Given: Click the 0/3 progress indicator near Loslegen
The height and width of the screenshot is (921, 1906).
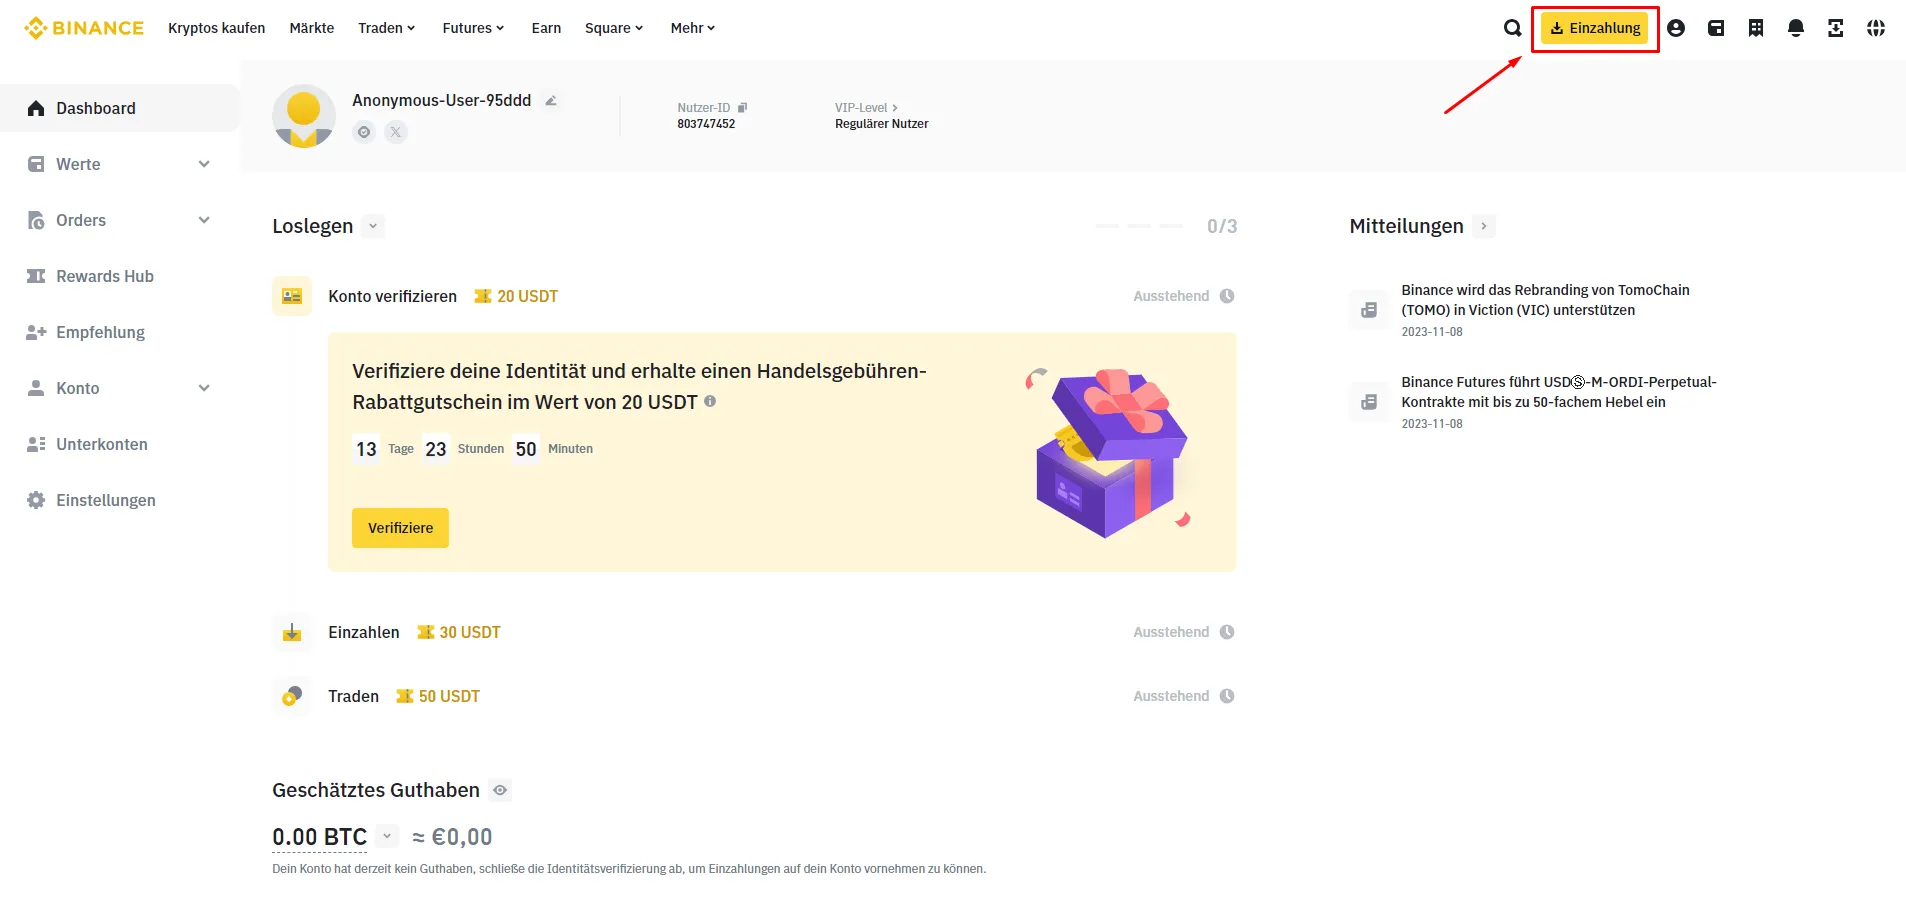Looking at the screenshot, I should click(x=1221, y=226).
